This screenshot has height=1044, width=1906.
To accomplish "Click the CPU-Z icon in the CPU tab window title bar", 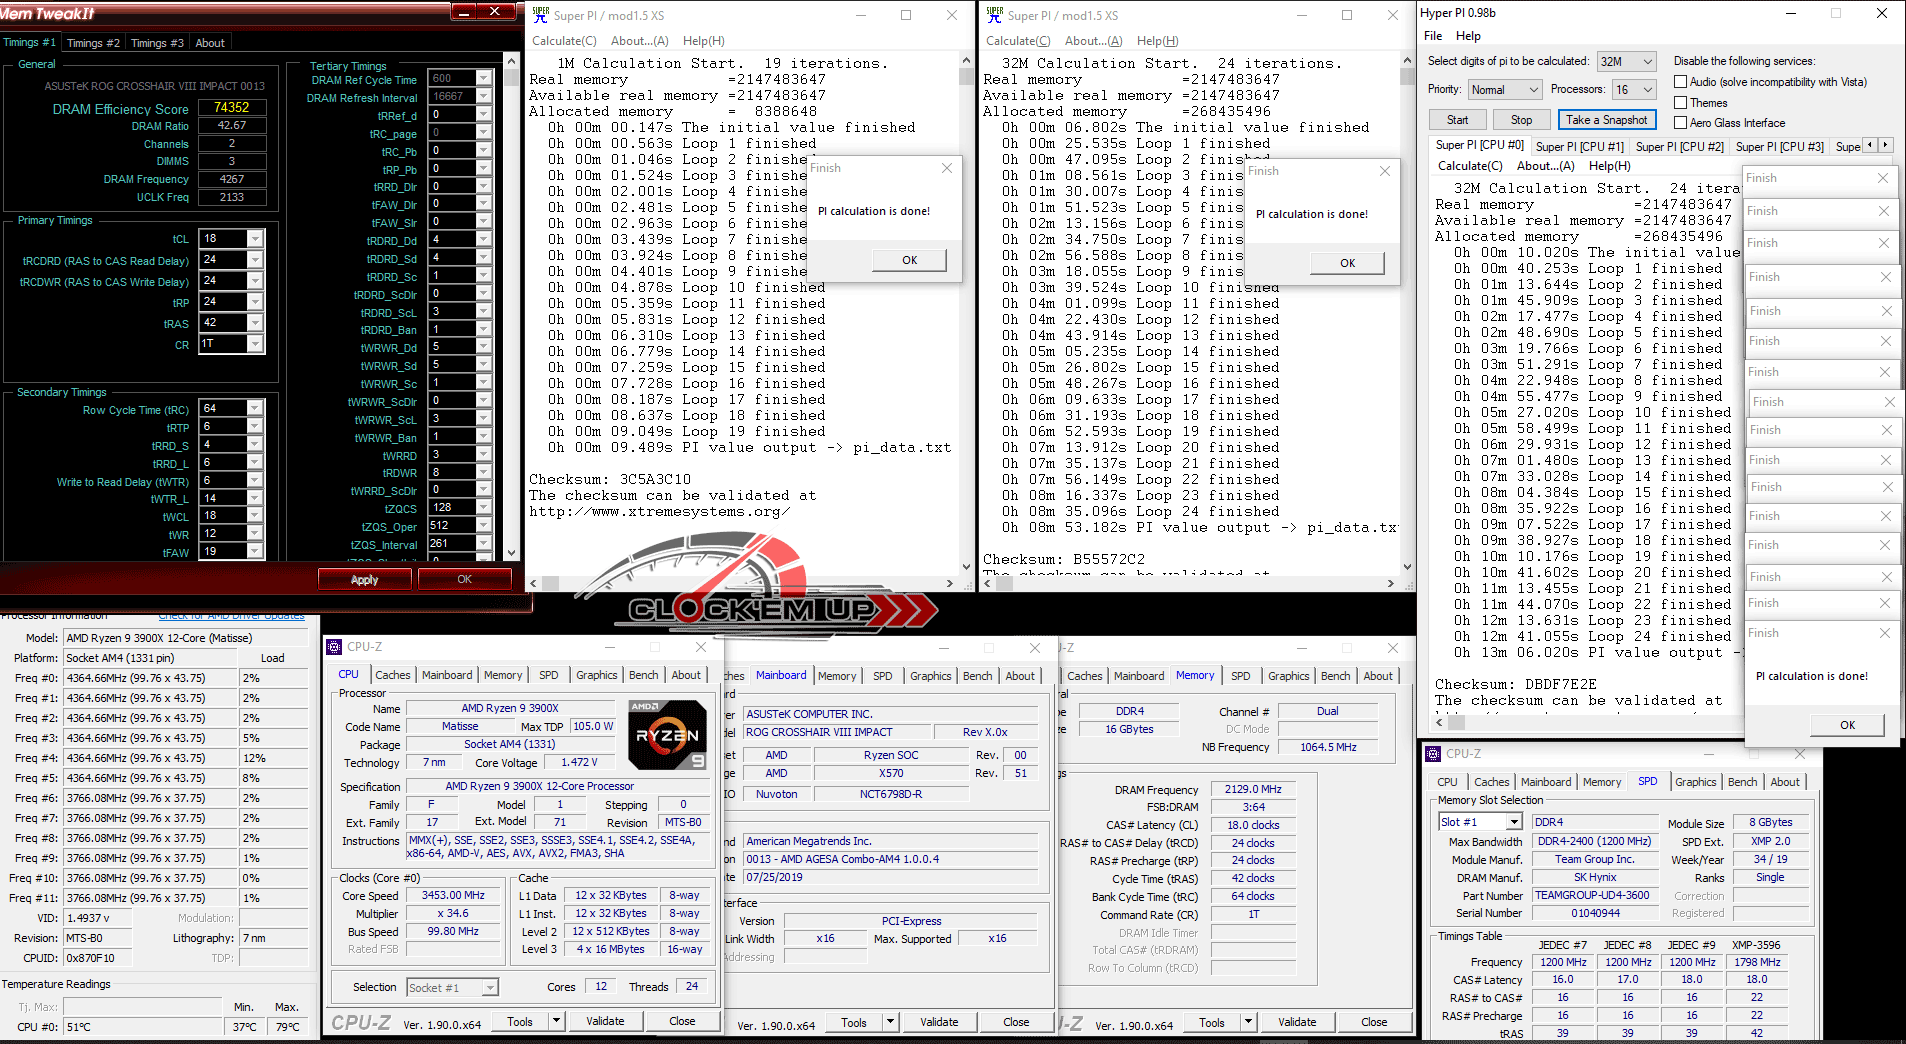I will pos(335,647).
